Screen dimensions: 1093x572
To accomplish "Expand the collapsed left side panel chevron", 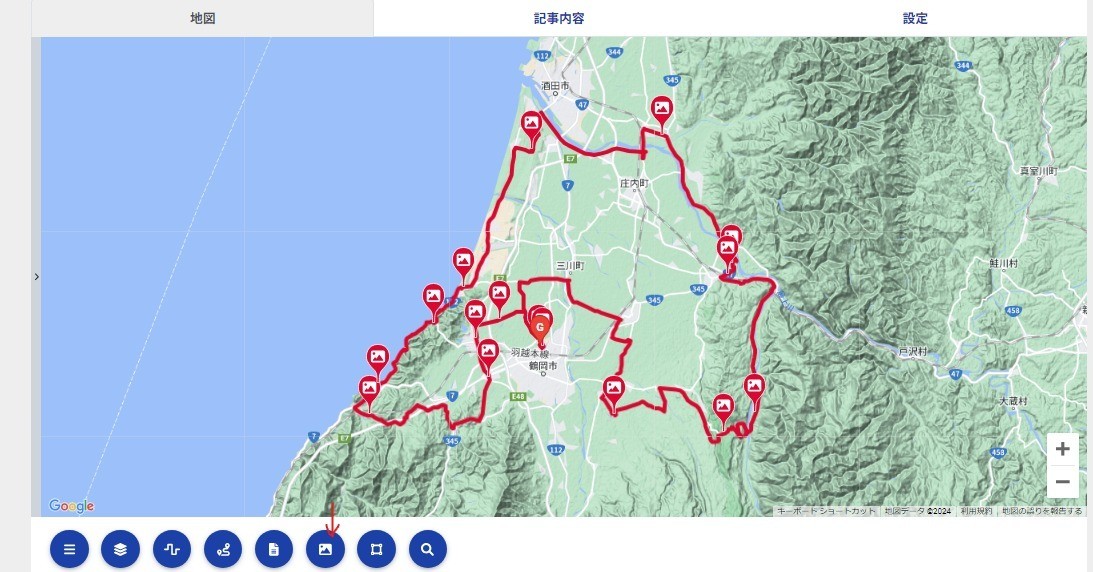I will click(x=36, y=277).
